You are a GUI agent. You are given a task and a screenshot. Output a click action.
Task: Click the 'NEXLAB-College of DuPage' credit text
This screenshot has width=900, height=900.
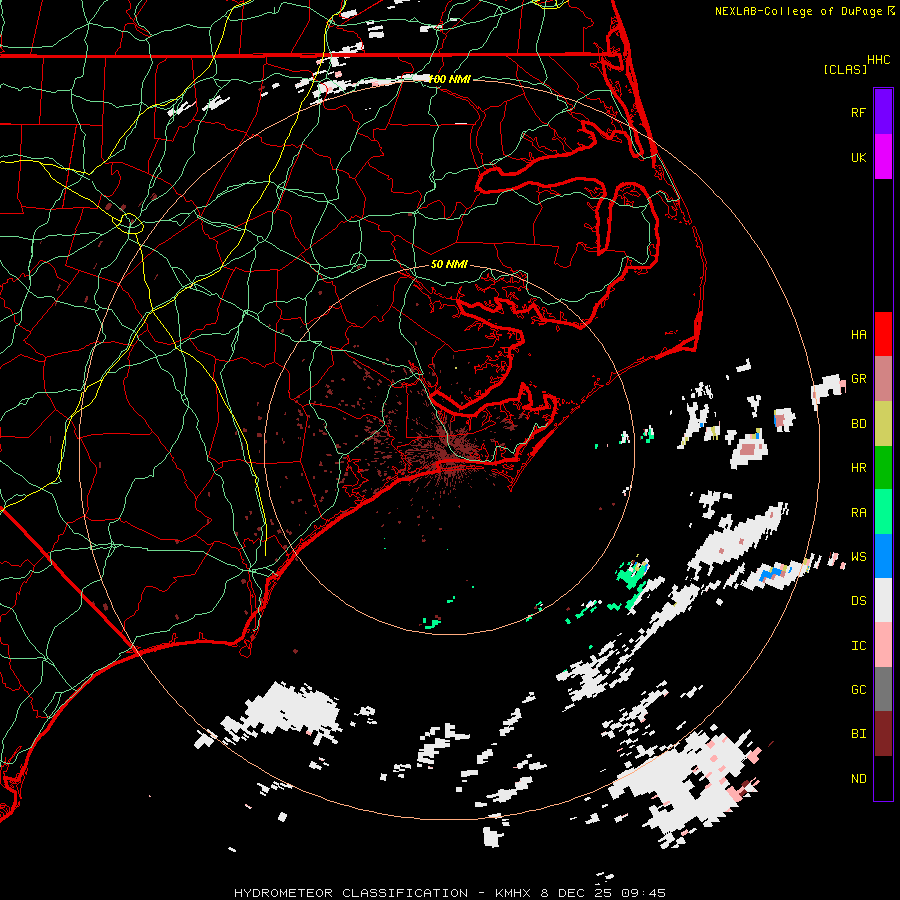799,11
